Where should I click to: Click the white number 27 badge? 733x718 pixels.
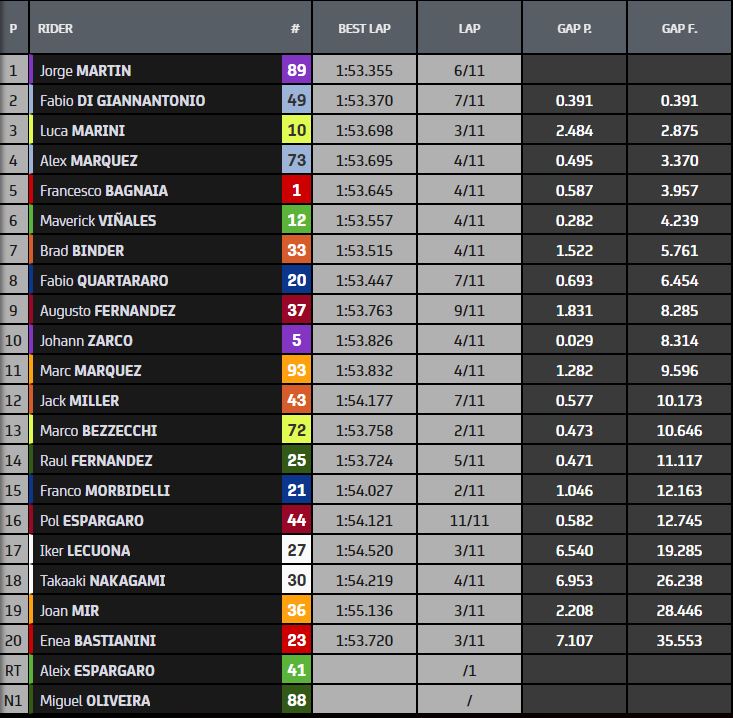point(296,551)
